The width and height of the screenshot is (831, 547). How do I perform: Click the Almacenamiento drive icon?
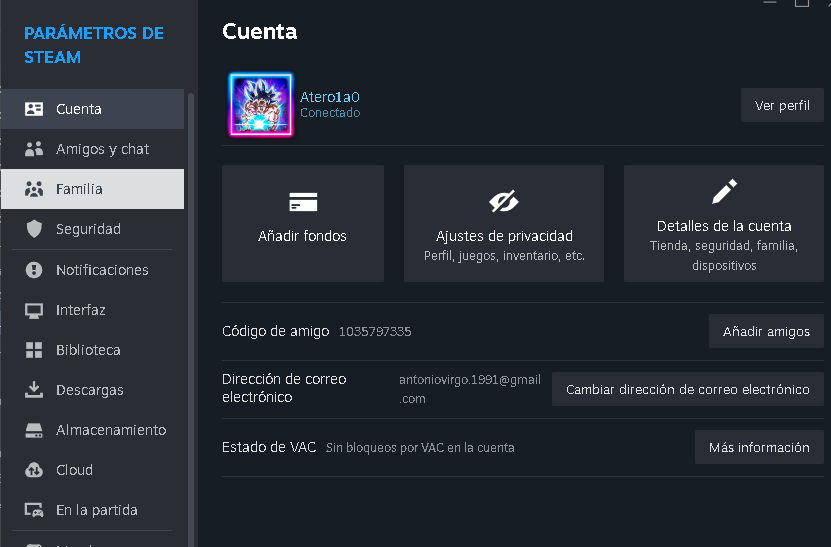click(34, 430)
